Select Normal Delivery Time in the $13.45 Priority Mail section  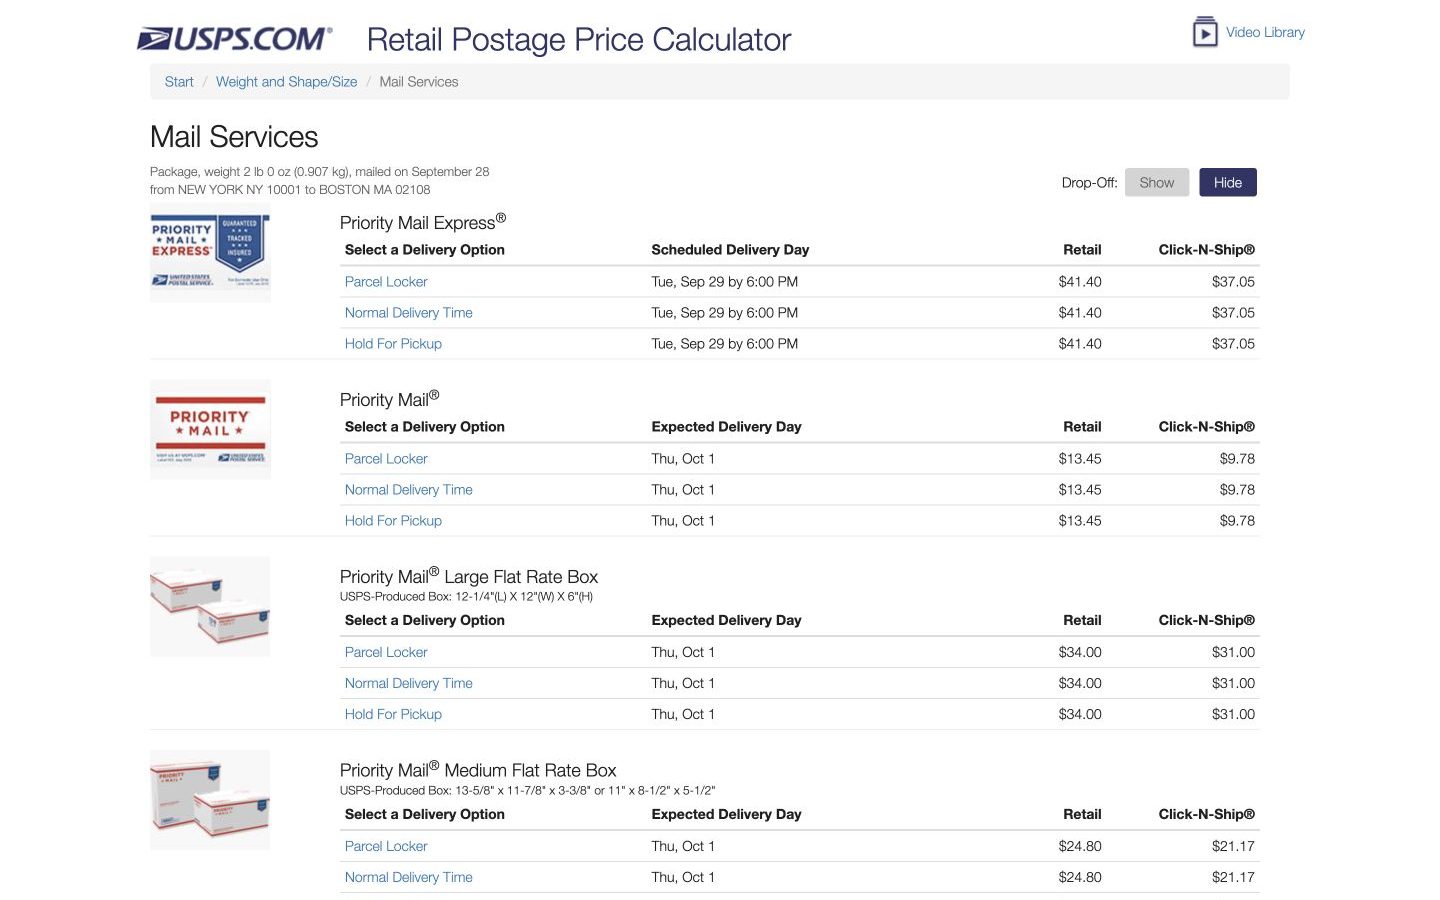409,490
